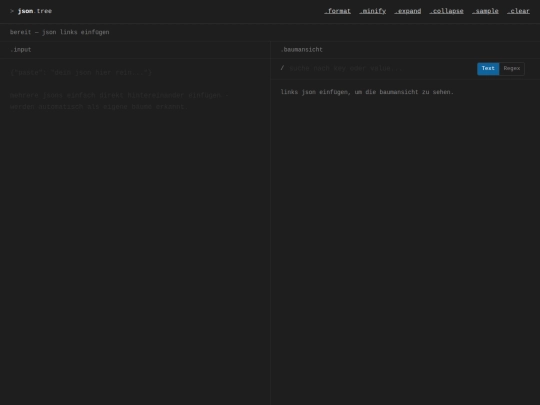The height and width of the screenshot is (405, 540).
Task: Collapse all nodes via .collapse
Action: [446, 11]
